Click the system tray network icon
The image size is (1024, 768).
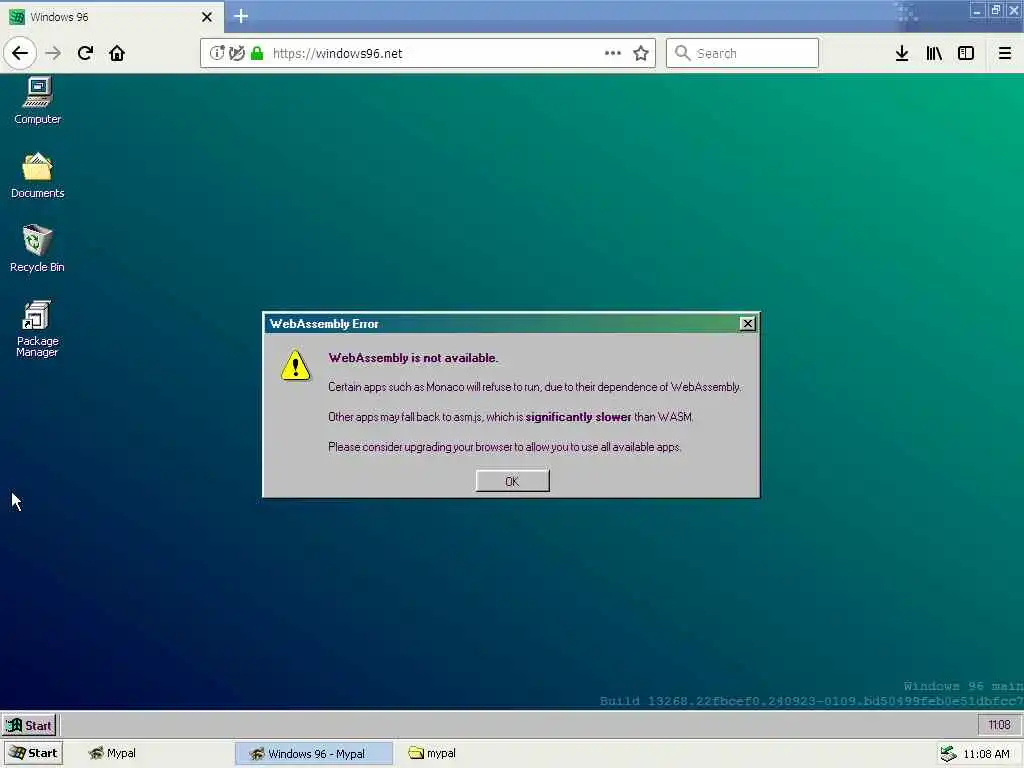[x=948, y=754]
